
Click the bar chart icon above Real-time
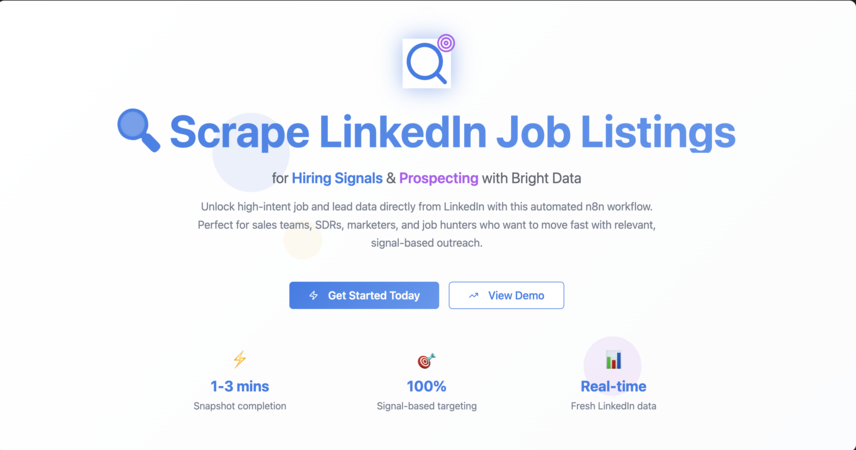[x=613, y=360]
